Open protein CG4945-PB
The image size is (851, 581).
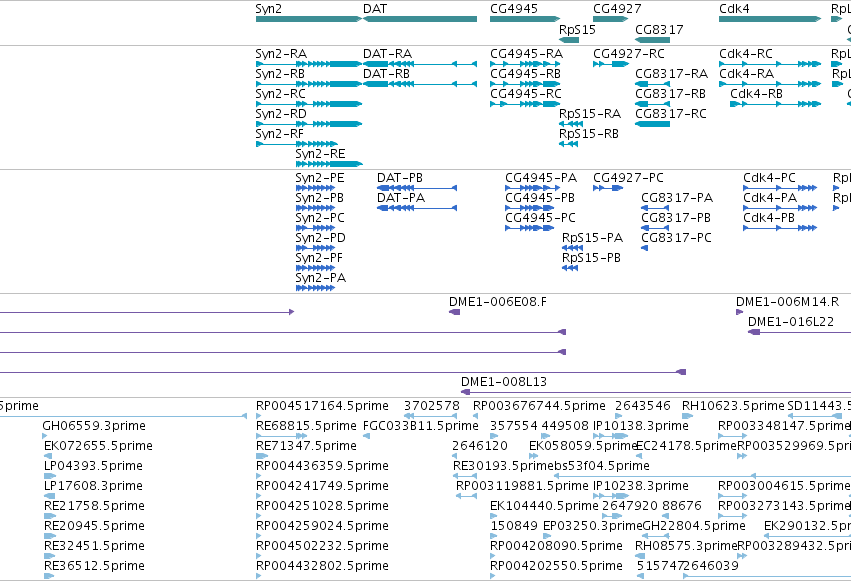click(x=530, y=208)
